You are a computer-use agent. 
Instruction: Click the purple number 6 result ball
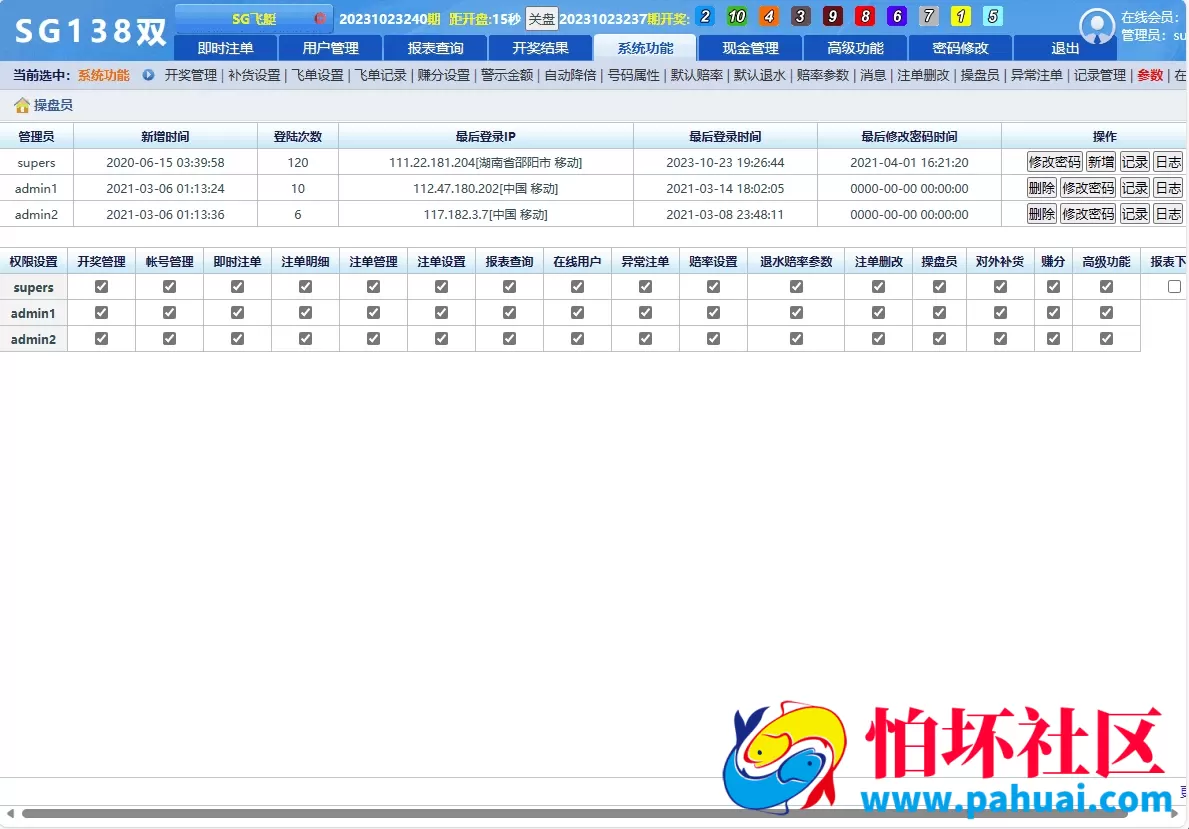pyautogui.click(x=897, y=16)
